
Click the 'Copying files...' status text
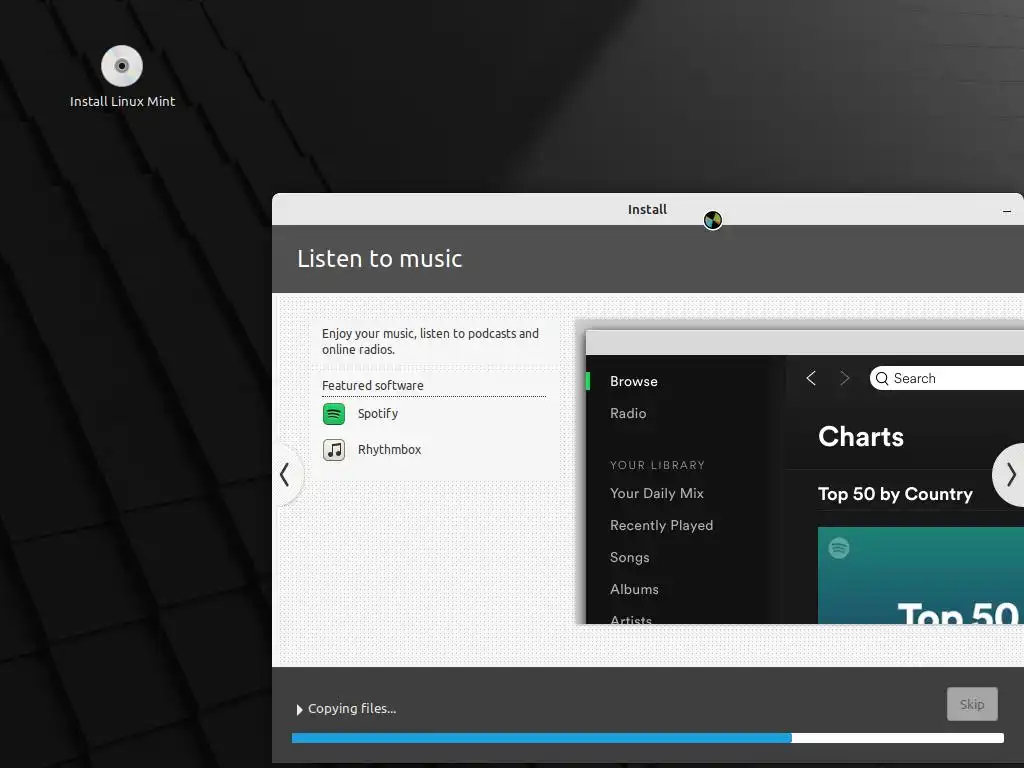[x=352, y=709]
